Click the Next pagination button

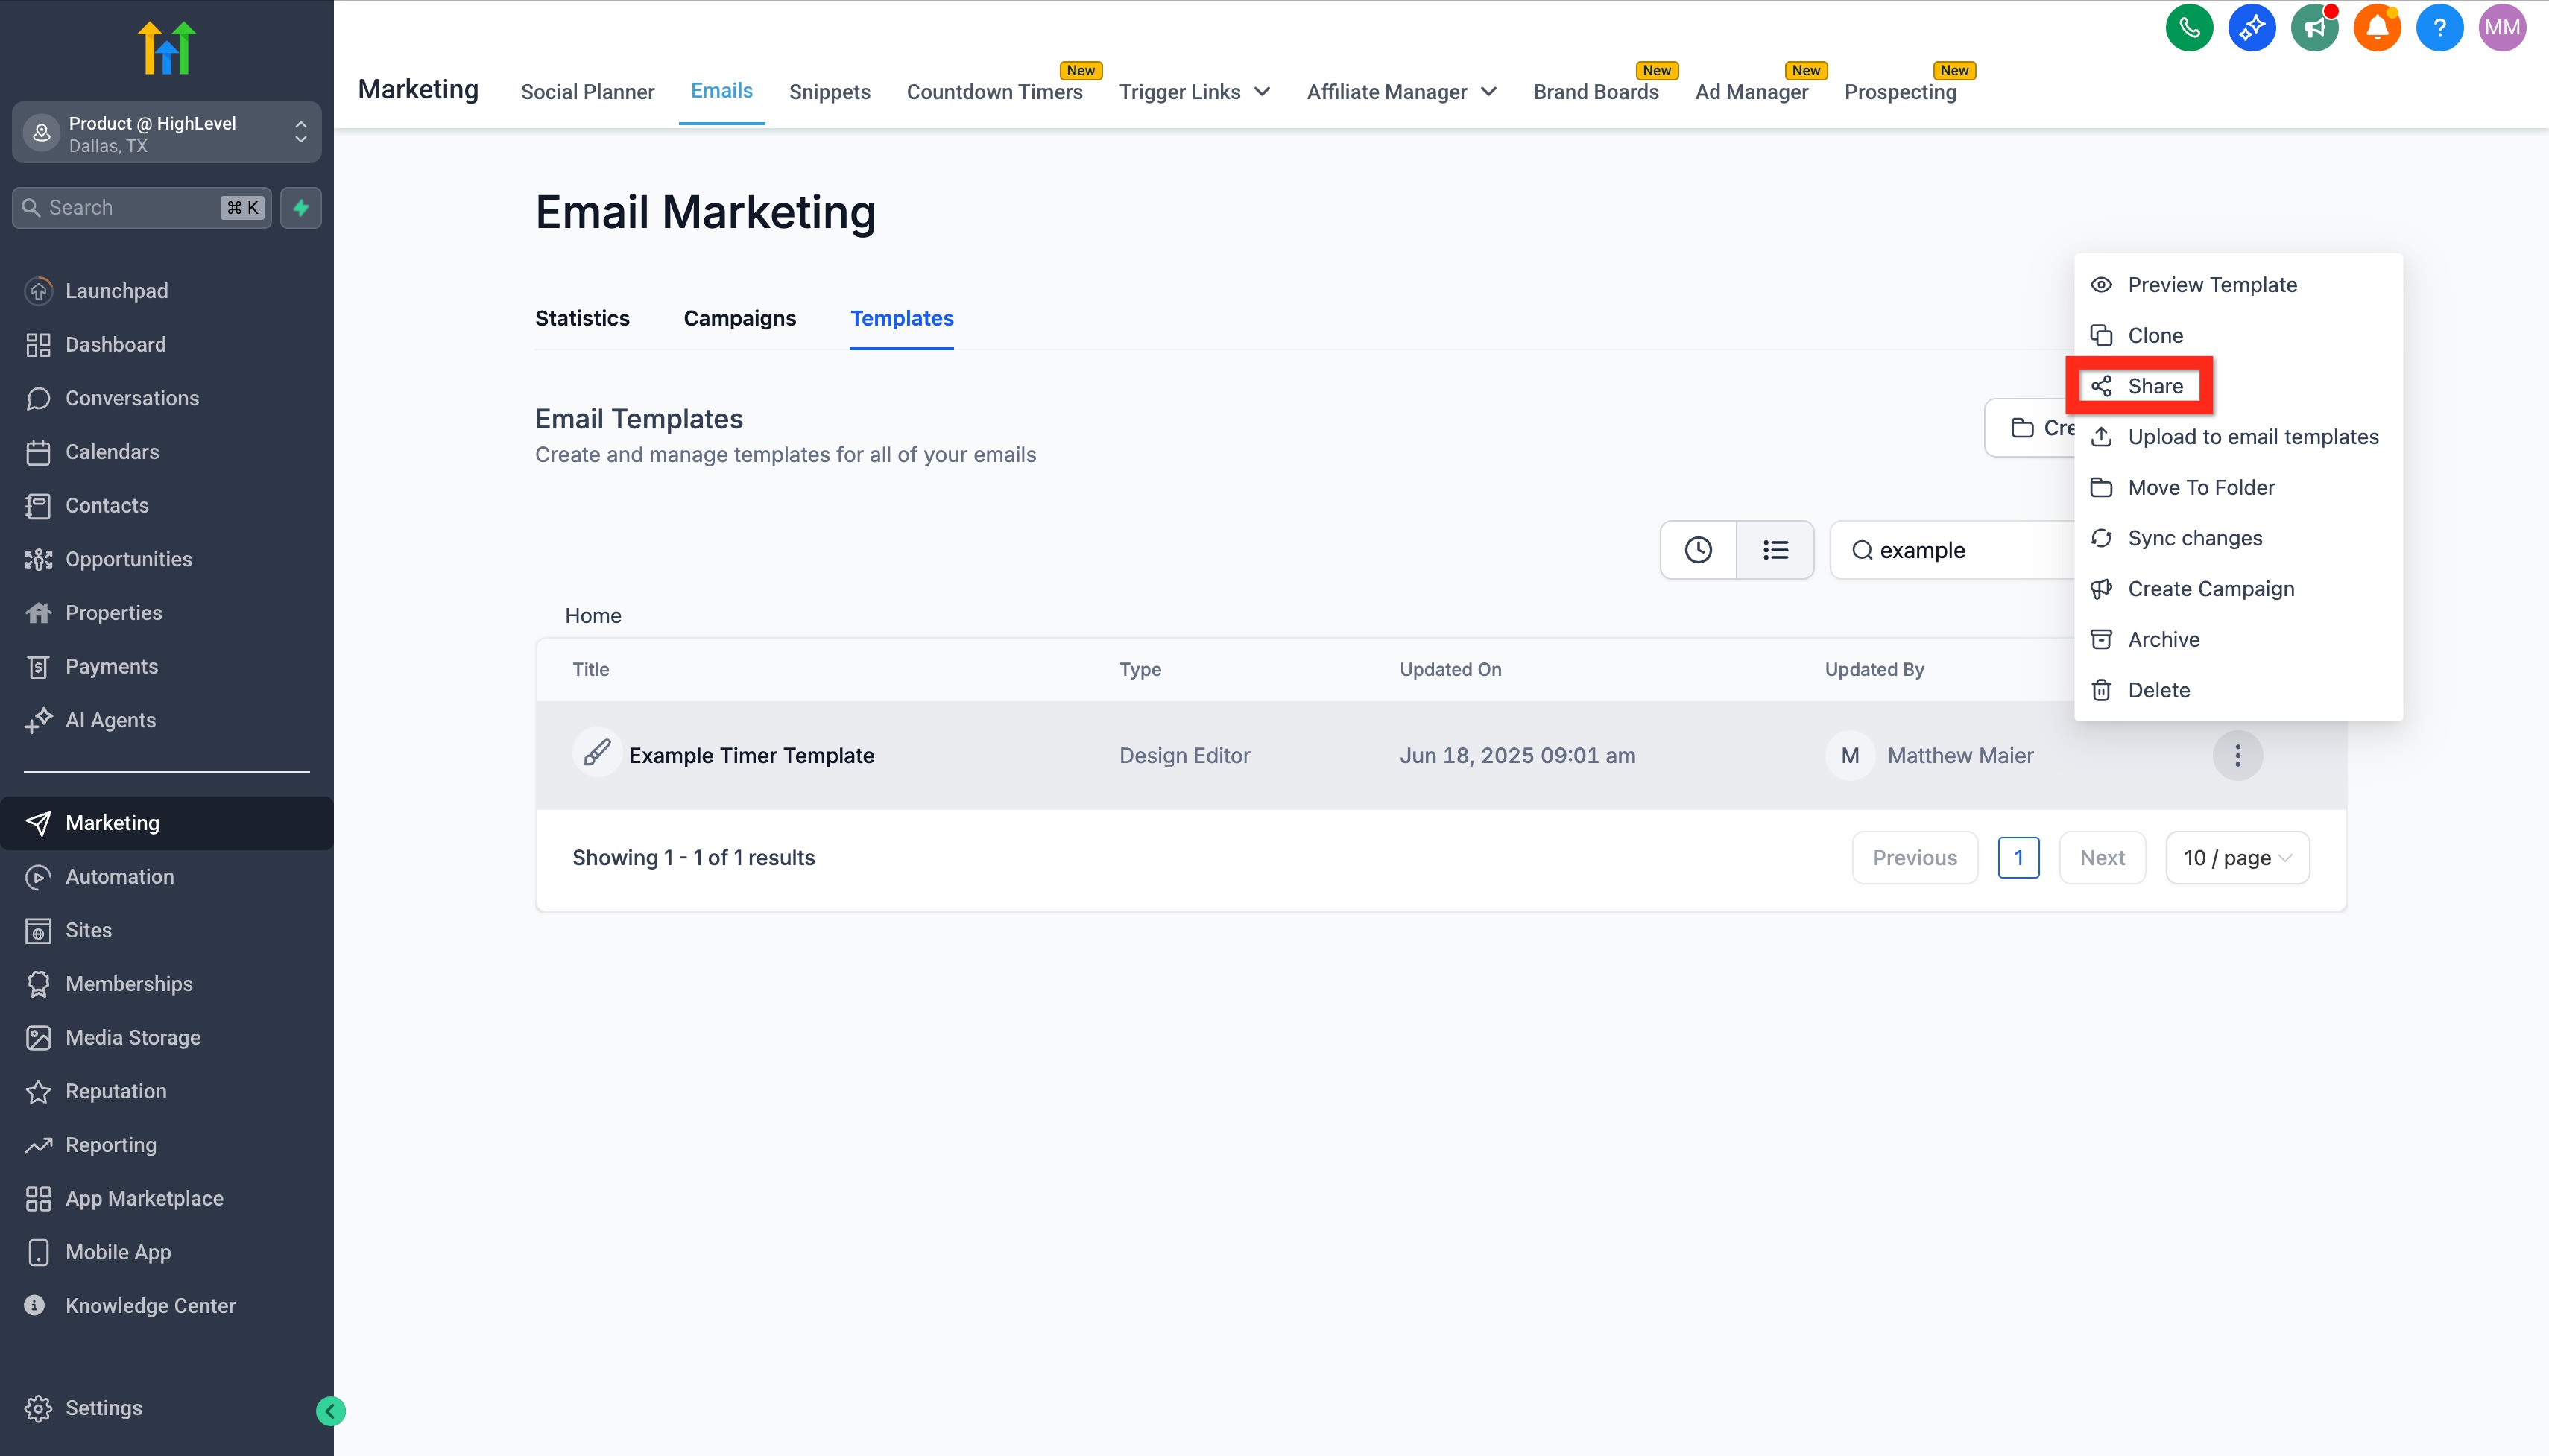pos(2102,858)
